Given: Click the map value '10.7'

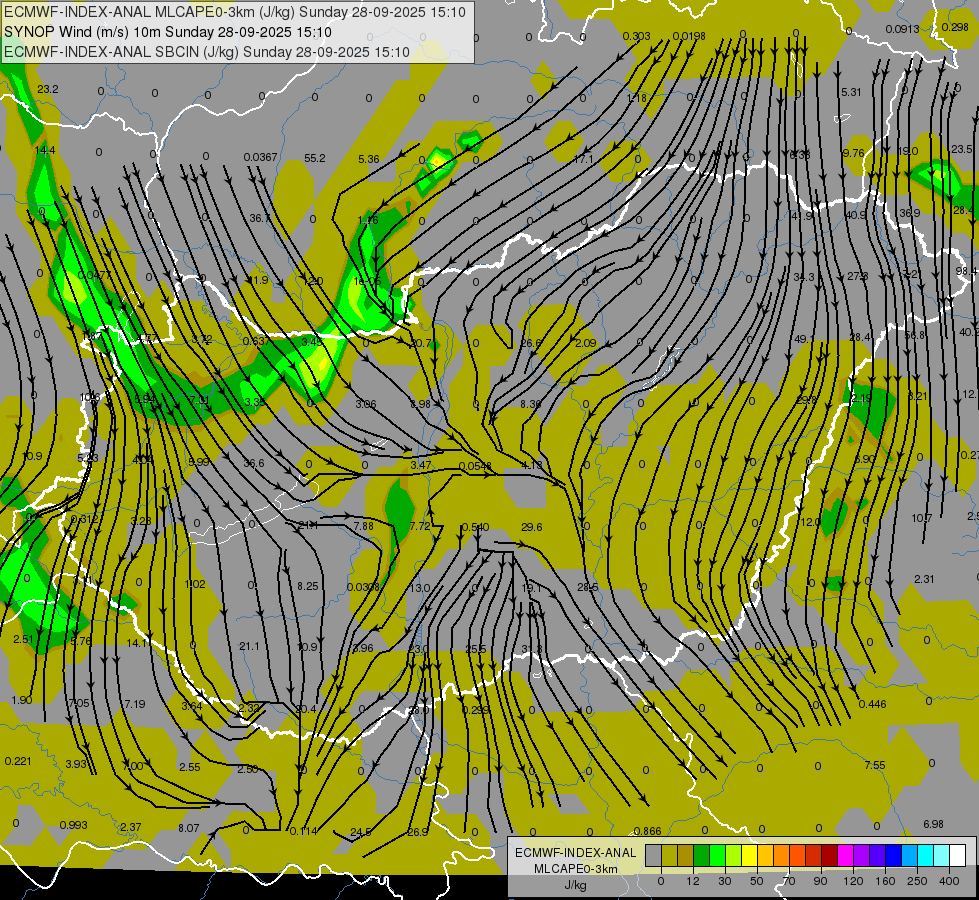Looking at the screenshot, I should (922, 518).
